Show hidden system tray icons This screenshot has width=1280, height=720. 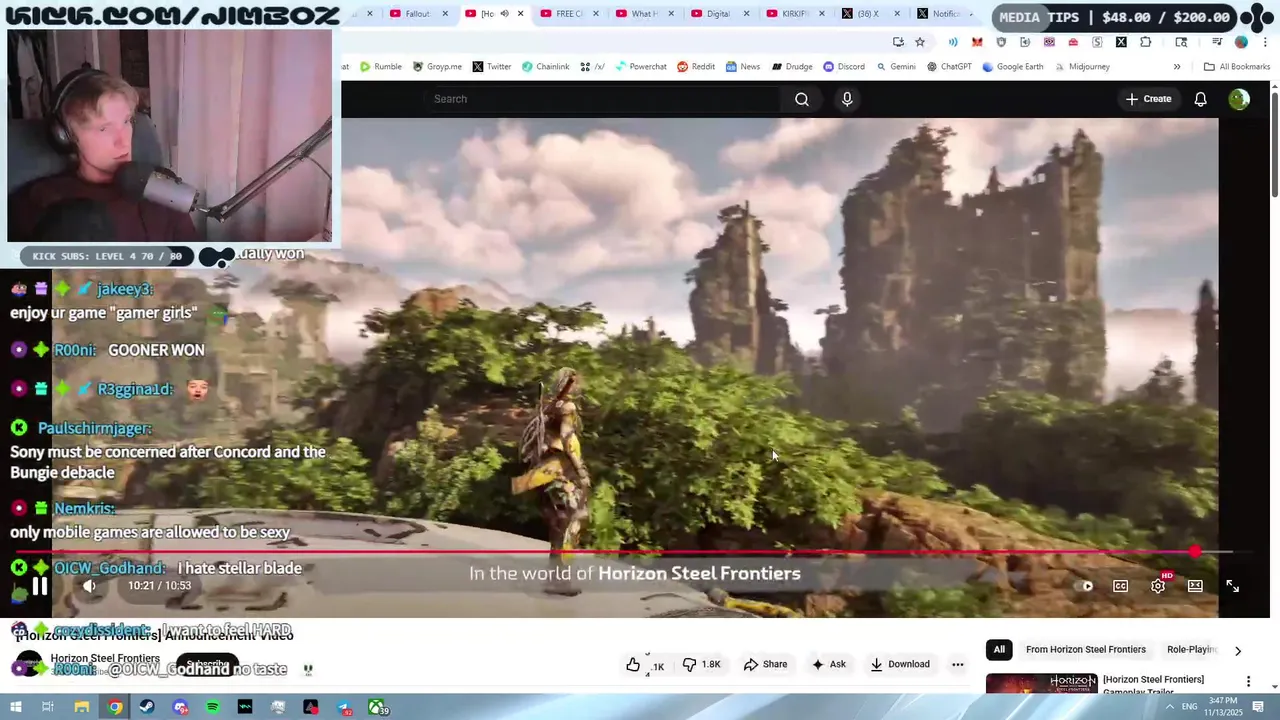coord(1169,707)
